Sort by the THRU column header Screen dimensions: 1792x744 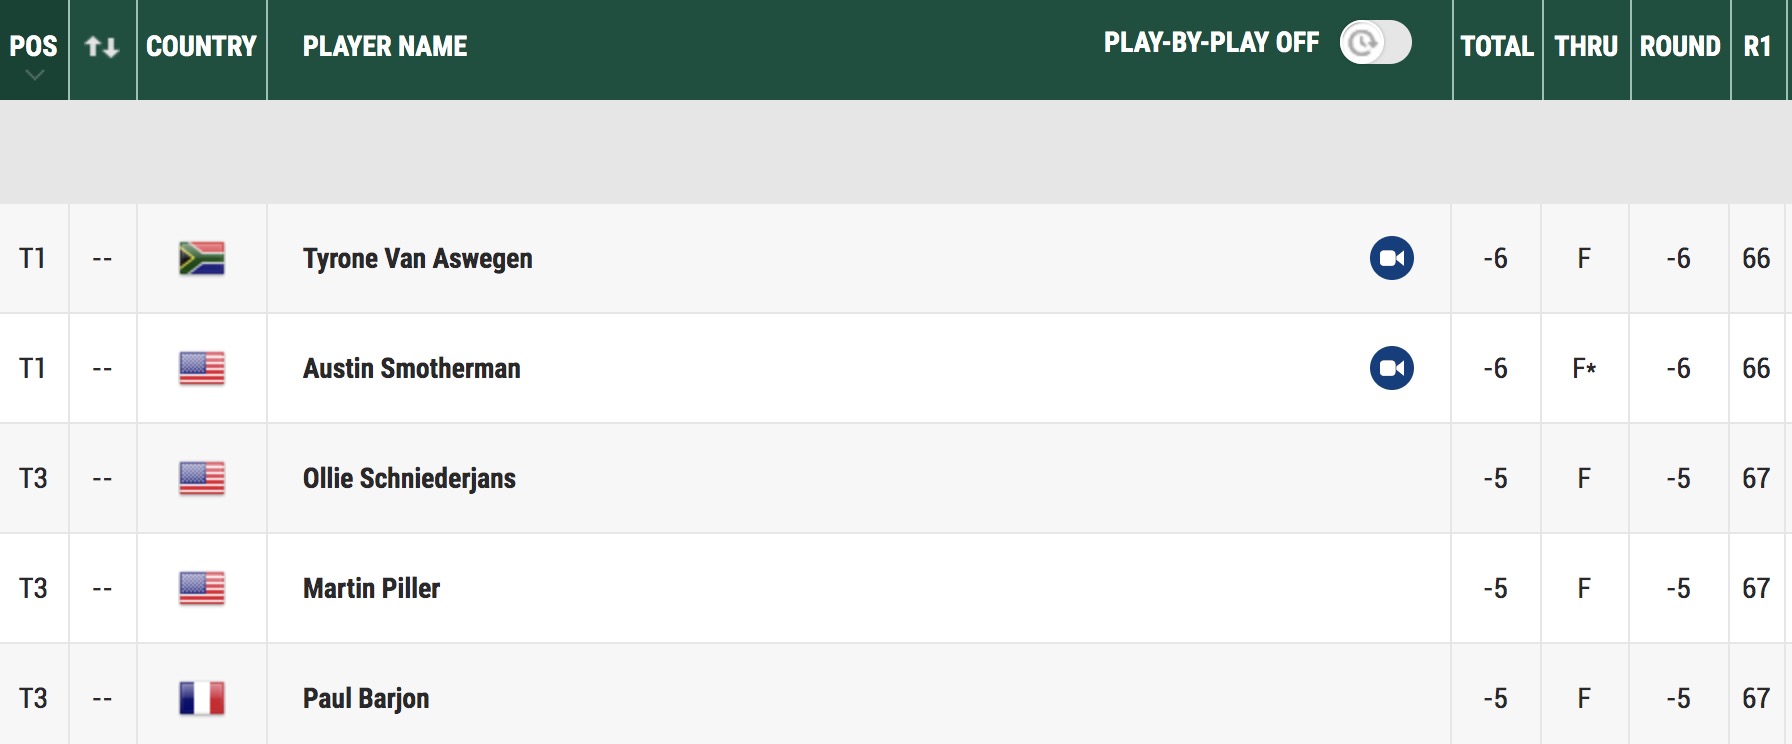point(1586,46)
